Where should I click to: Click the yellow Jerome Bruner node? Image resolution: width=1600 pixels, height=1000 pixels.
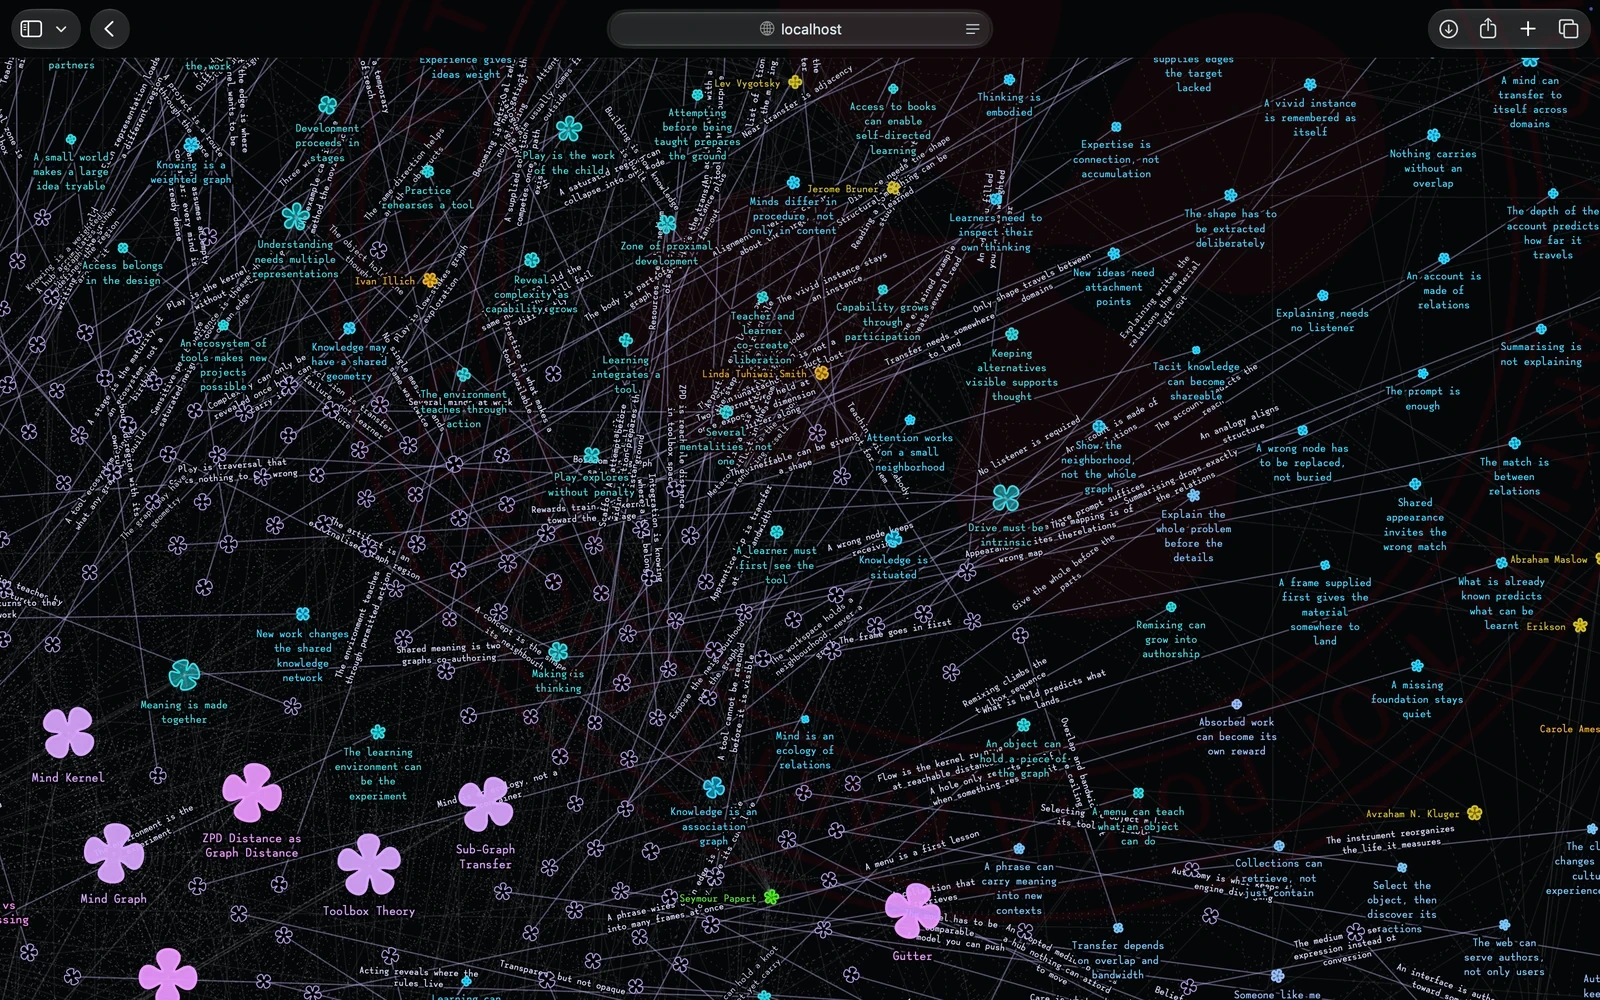pos(893,188)
